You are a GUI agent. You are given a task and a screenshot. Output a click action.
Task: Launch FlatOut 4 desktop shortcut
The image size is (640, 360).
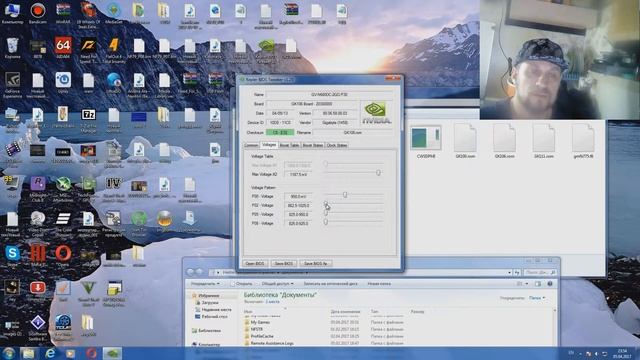pyautogui.click(x=113, y=50)
